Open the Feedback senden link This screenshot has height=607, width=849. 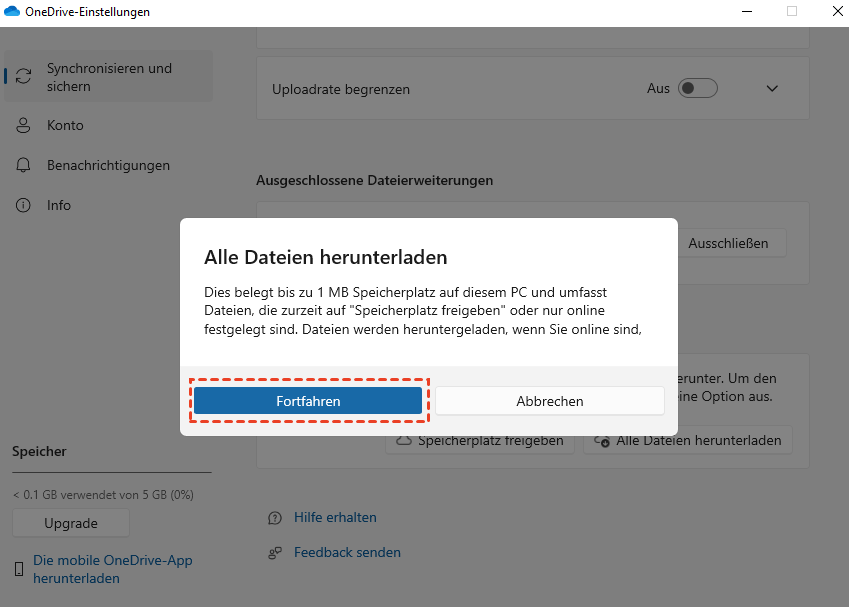click(347, 552)
